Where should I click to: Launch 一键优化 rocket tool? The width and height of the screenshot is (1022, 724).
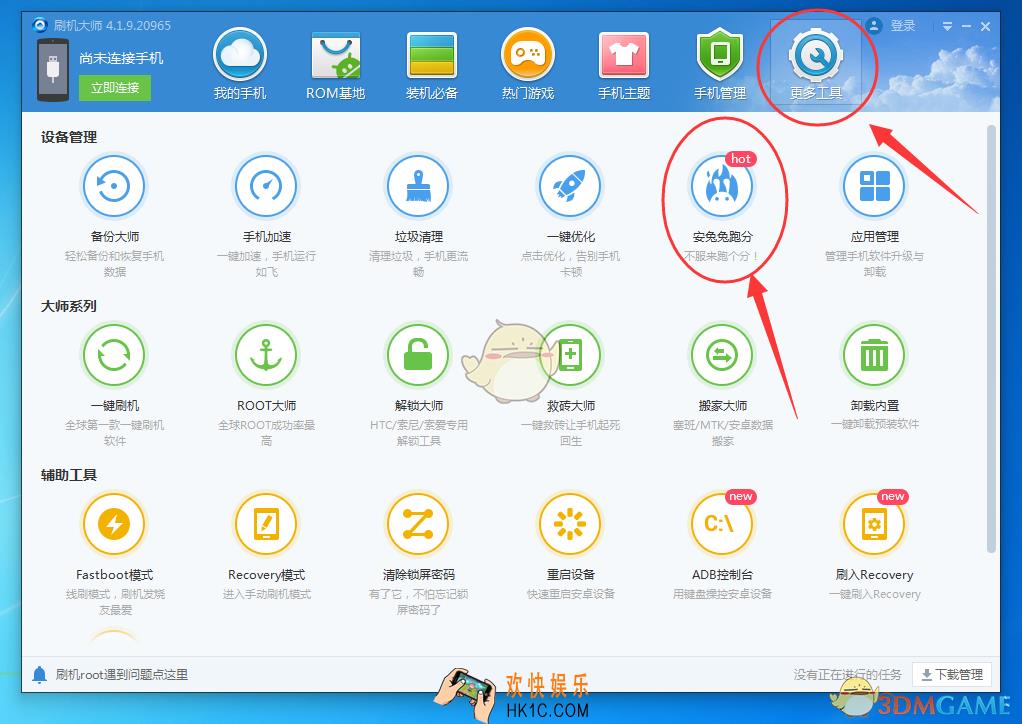click(x=570, y=186)
